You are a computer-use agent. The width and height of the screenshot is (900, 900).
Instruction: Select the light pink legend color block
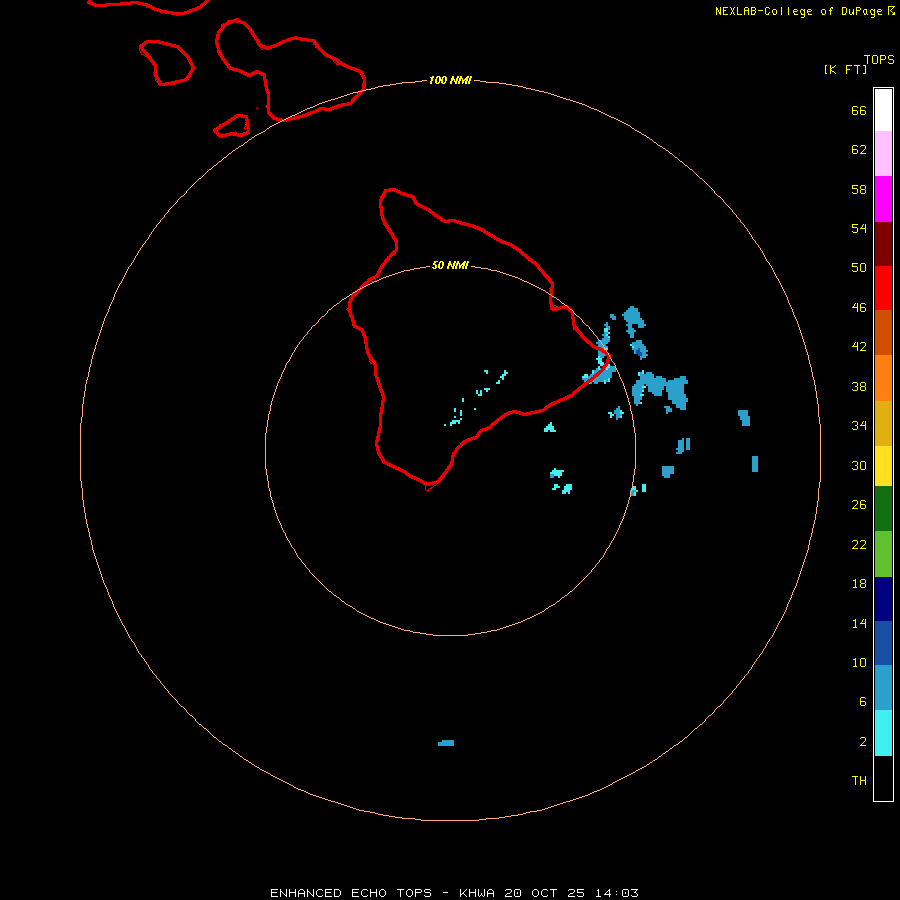click(883, 154)
